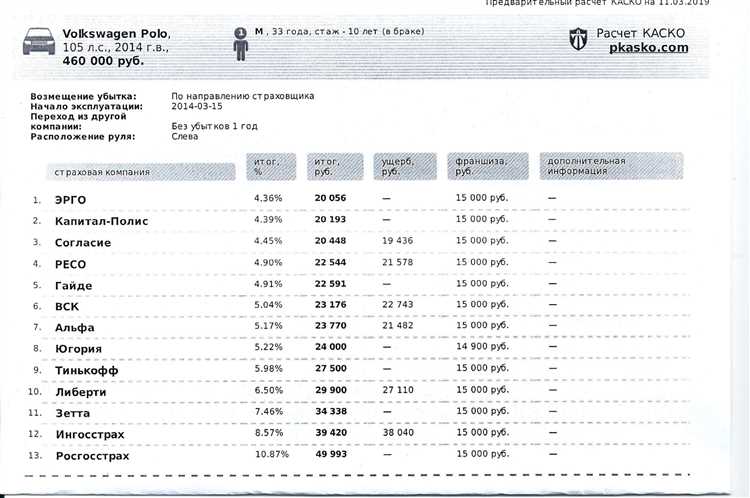Select the ВСК company name
This screenshot has width=750, height=498.
pos(67,307)
